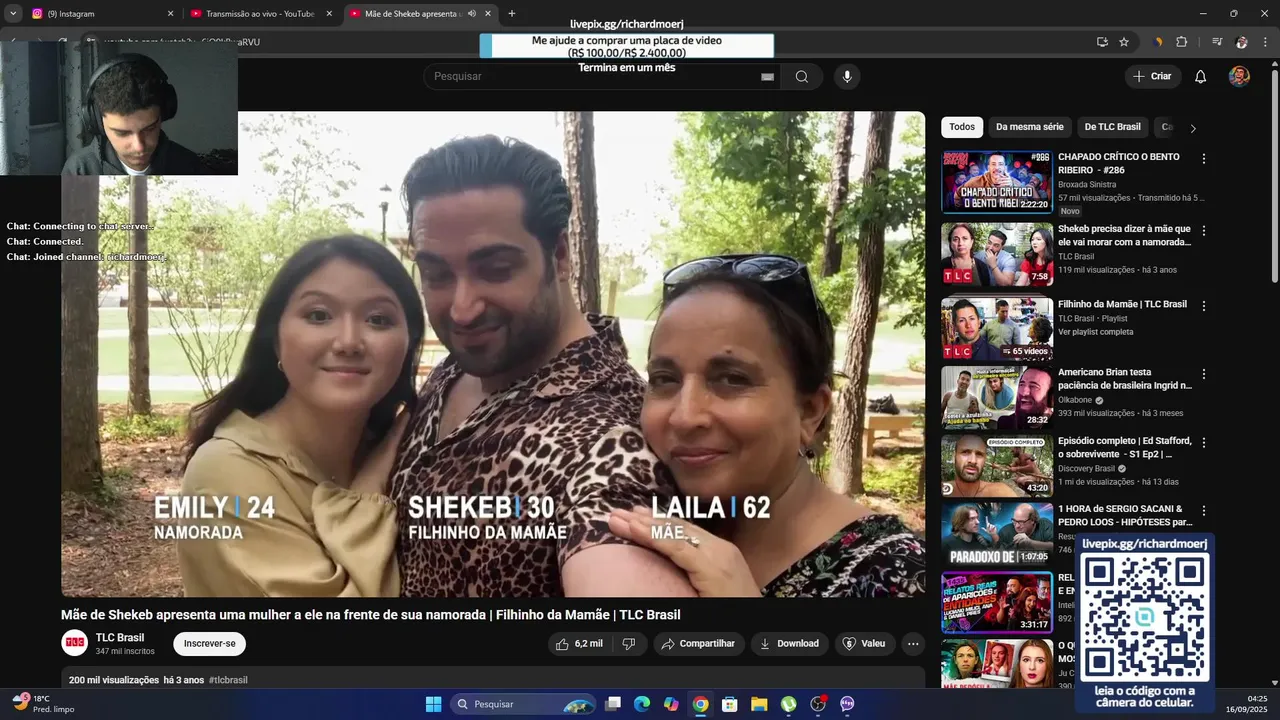The height and width of the screenshot is (720, 1280).
Task: Click the Valeu thanks button
Action: 864,644
